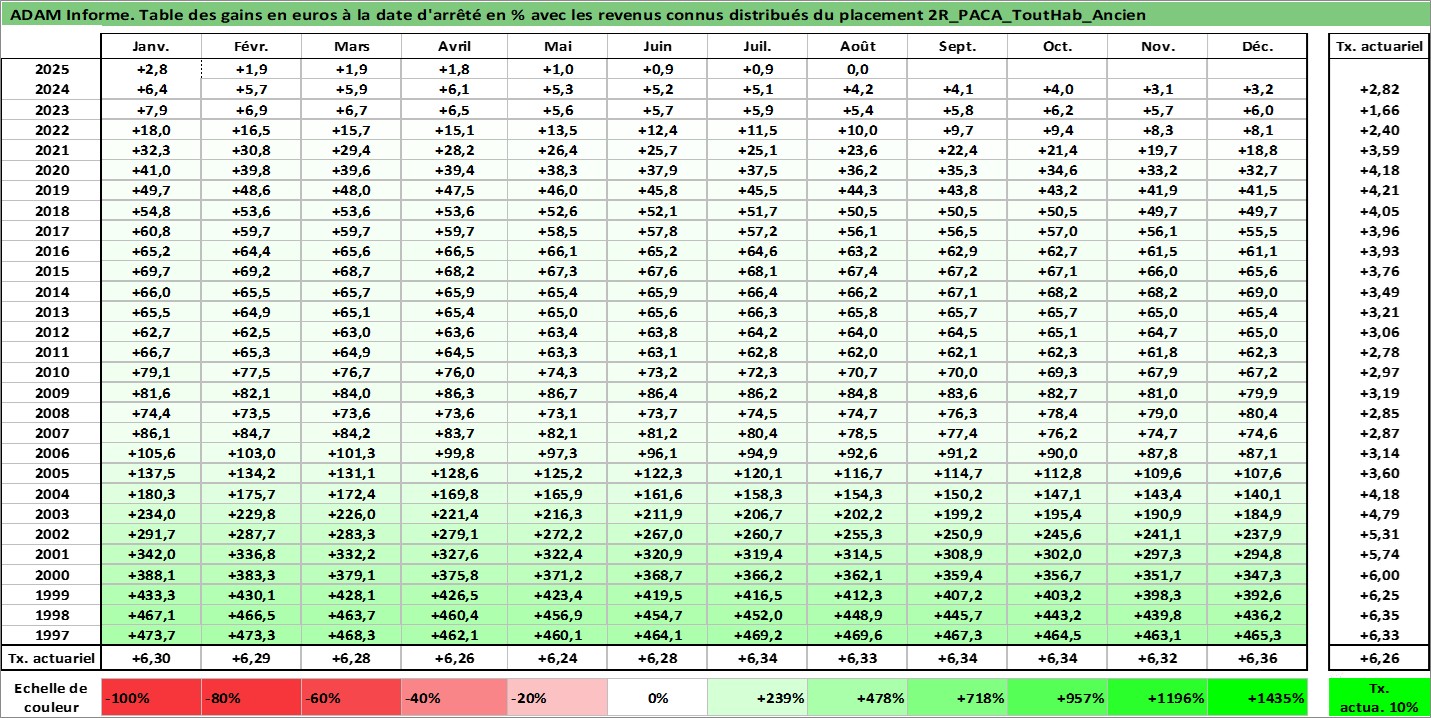The width and height of the screenshot is (1431, 718).
Task: Select the 'Sept.' column header
Action: (x=957, y=47)
